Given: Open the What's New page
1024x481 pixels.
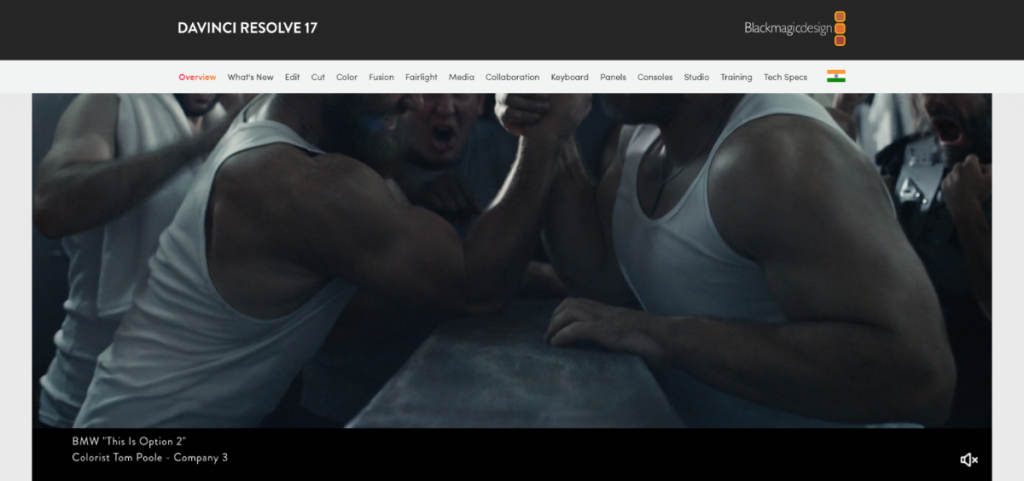Looking at the screenshot, I should (x=250, y=77).
